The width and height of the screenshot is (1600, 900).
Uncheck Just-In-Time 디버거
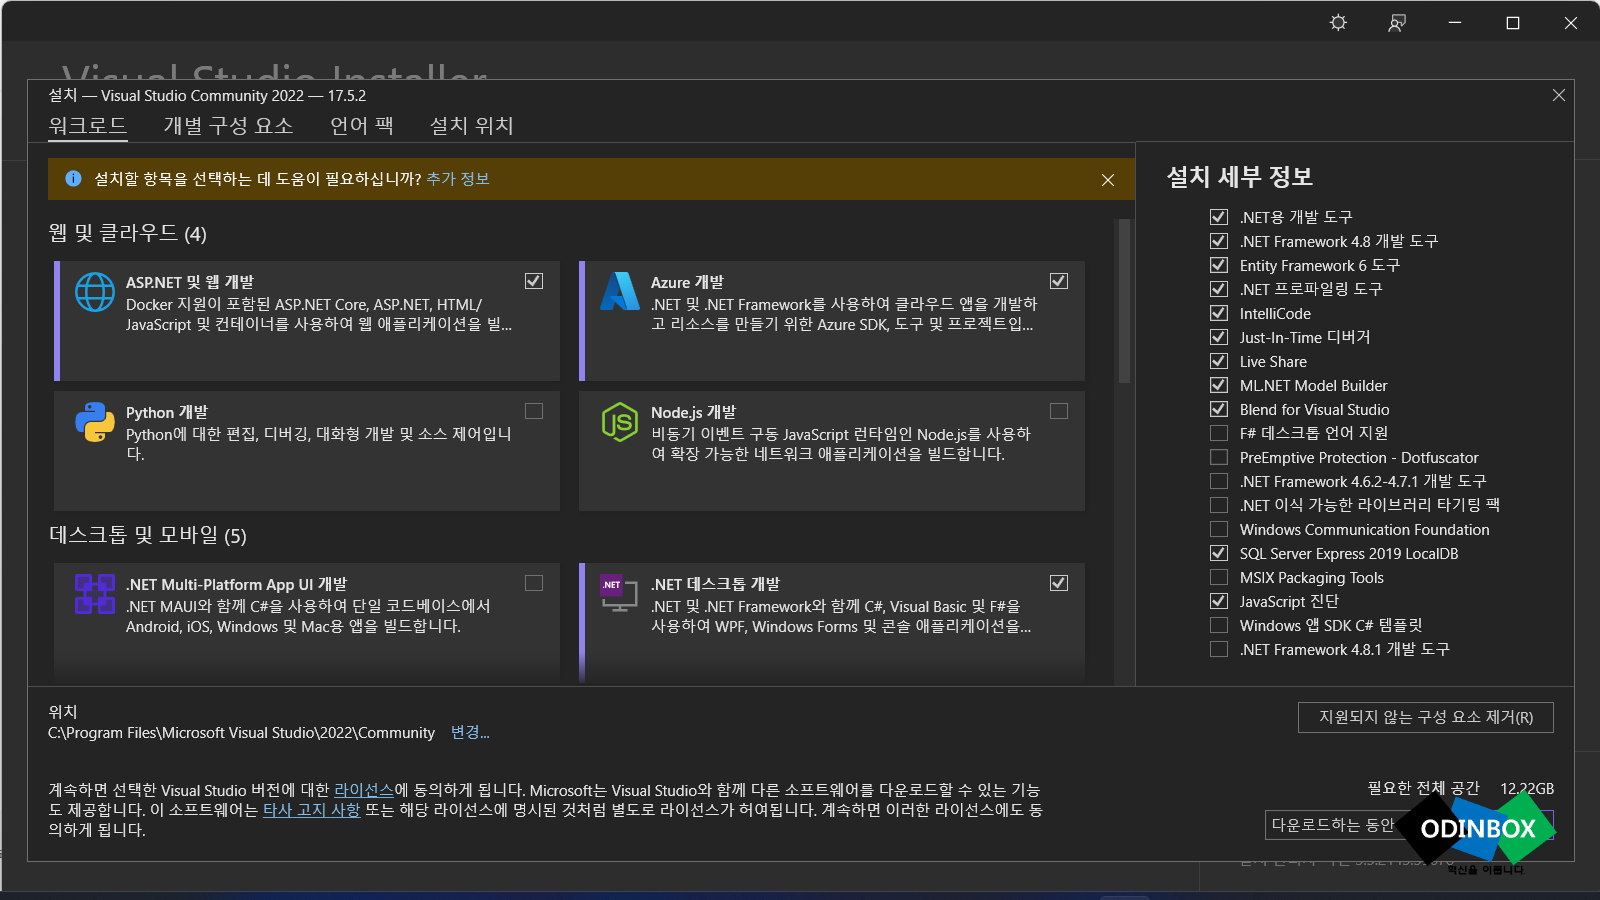coord(1219,337)
